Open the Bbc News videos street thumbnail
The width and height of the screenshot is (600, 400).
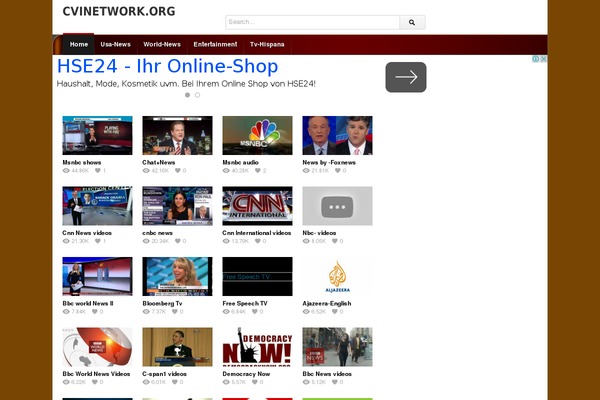[338, 347]
